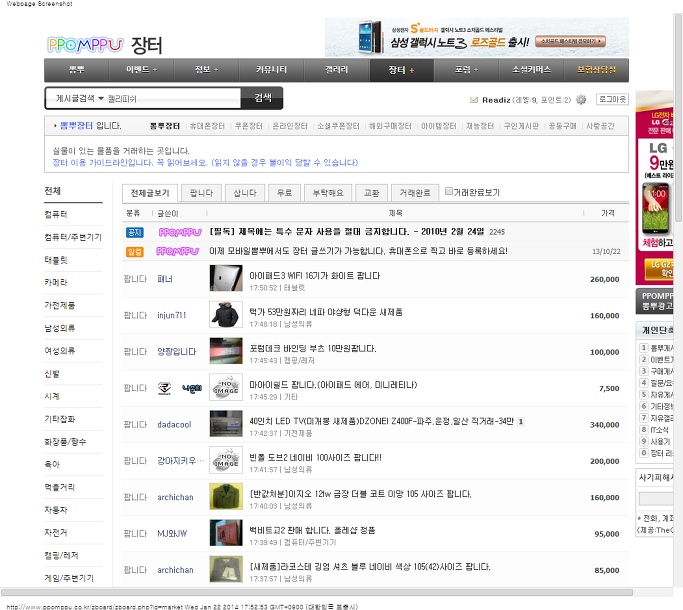Select the 가전제품 sidebar category
The image size is (683, 610).
point(60,305)
